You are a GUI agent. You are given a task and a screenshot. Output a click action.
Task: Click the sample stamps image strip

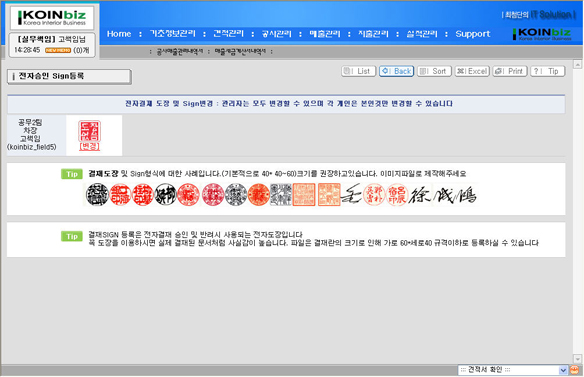(x=280, y=194)
